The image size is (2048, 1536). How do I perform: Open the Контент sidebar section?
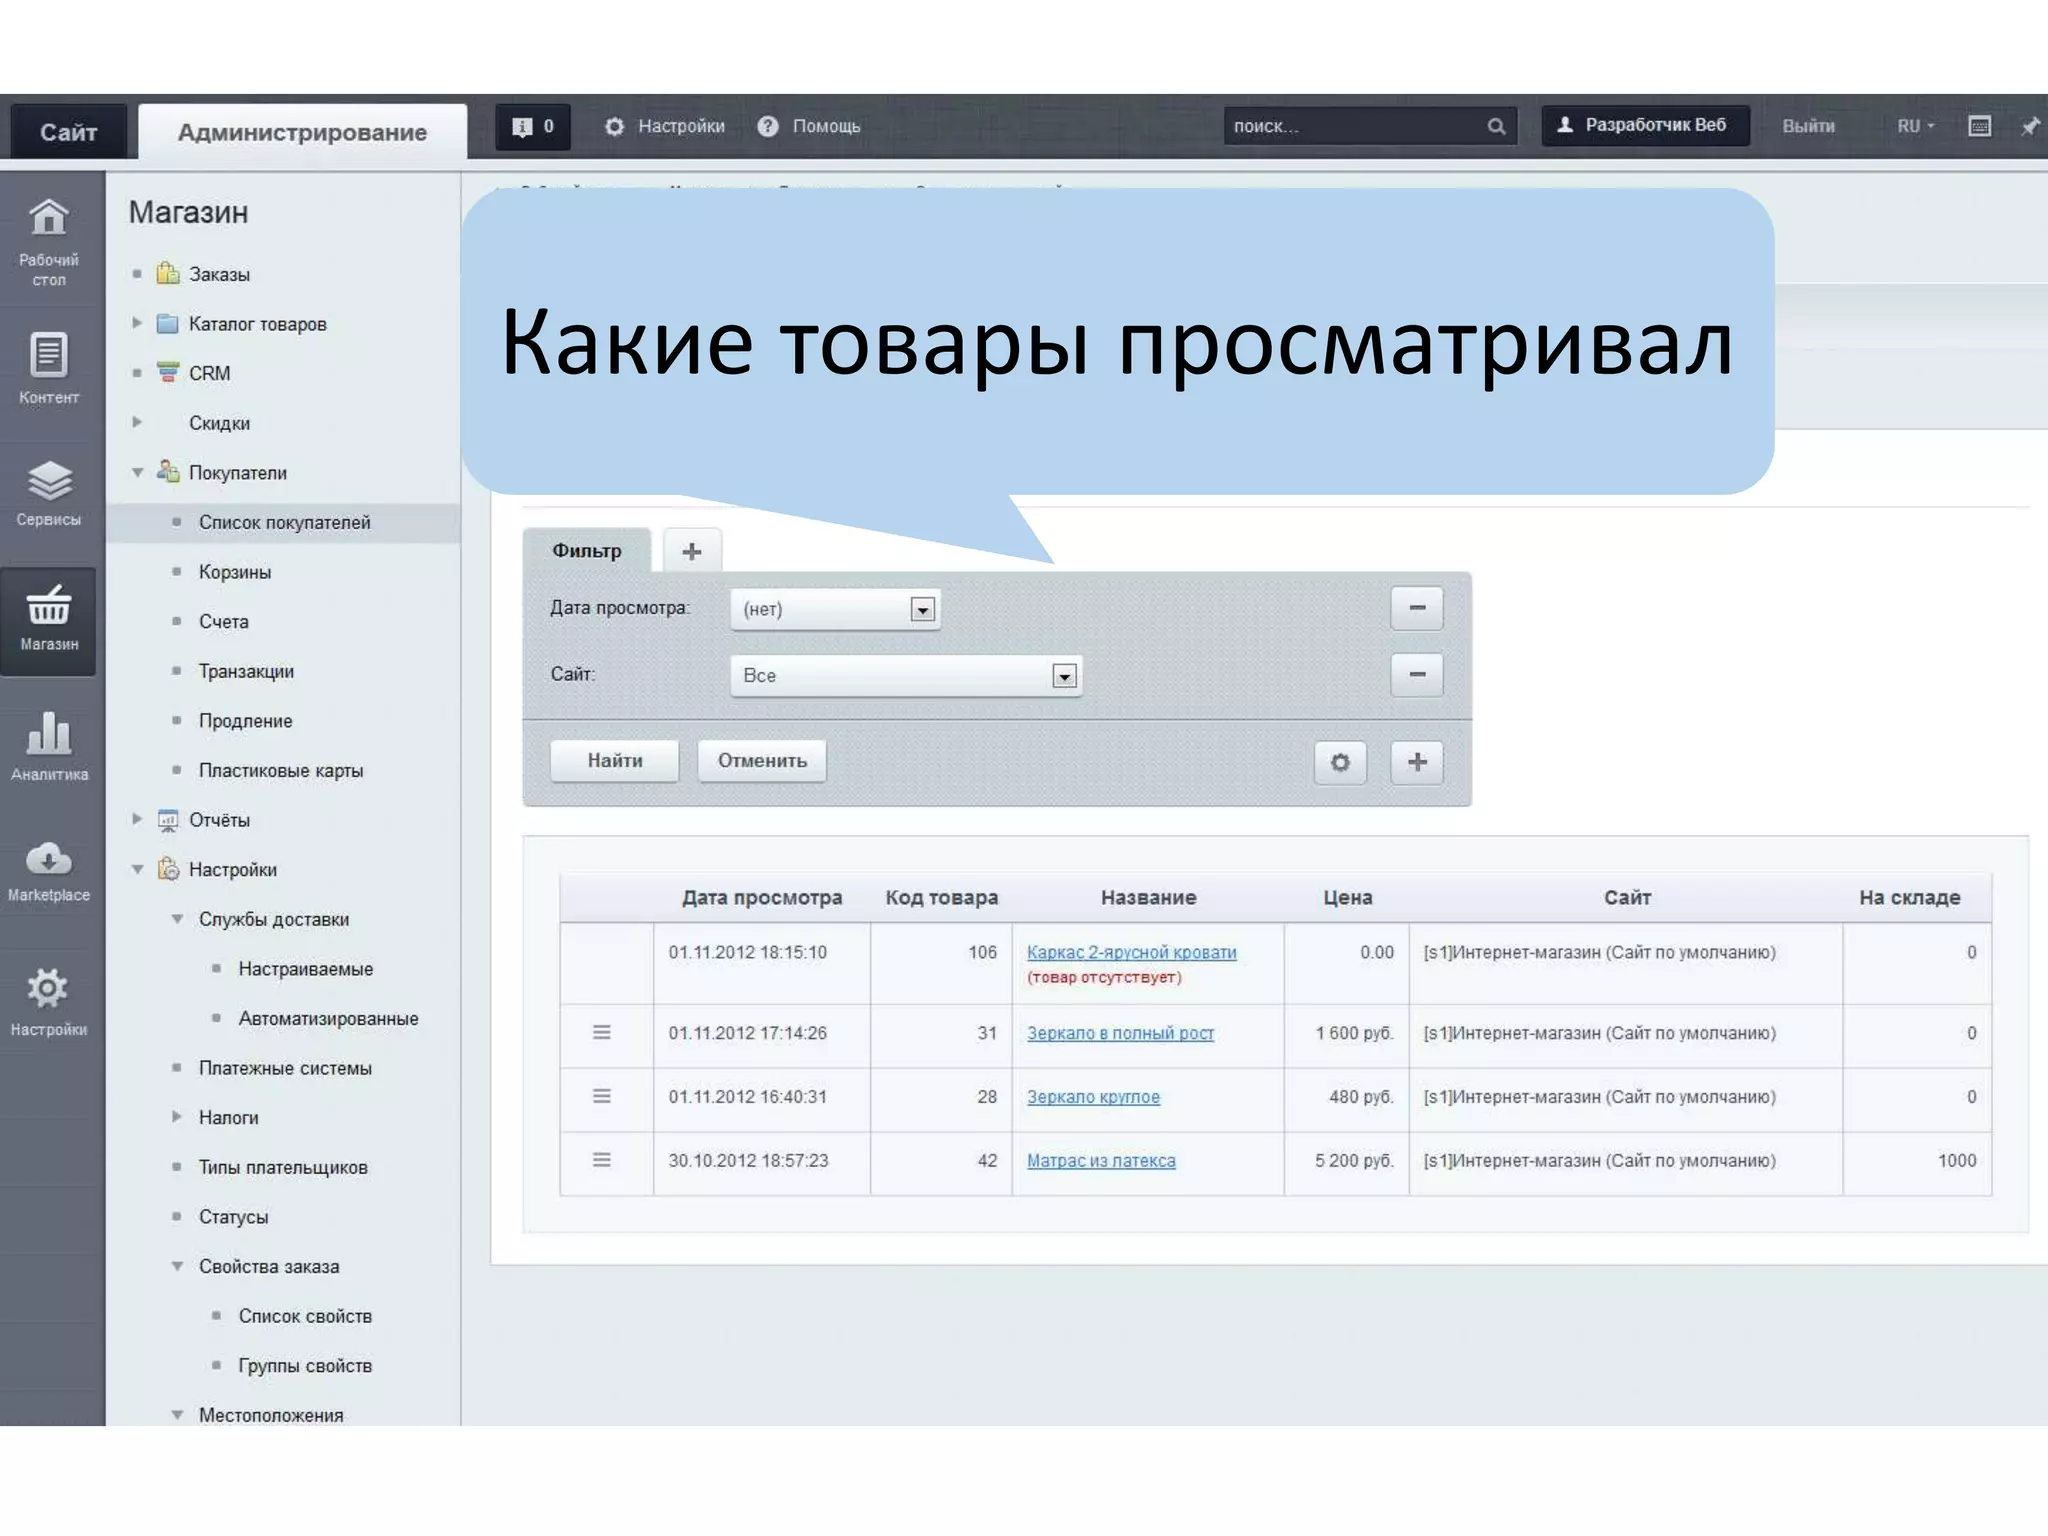[x=49, y=367]
